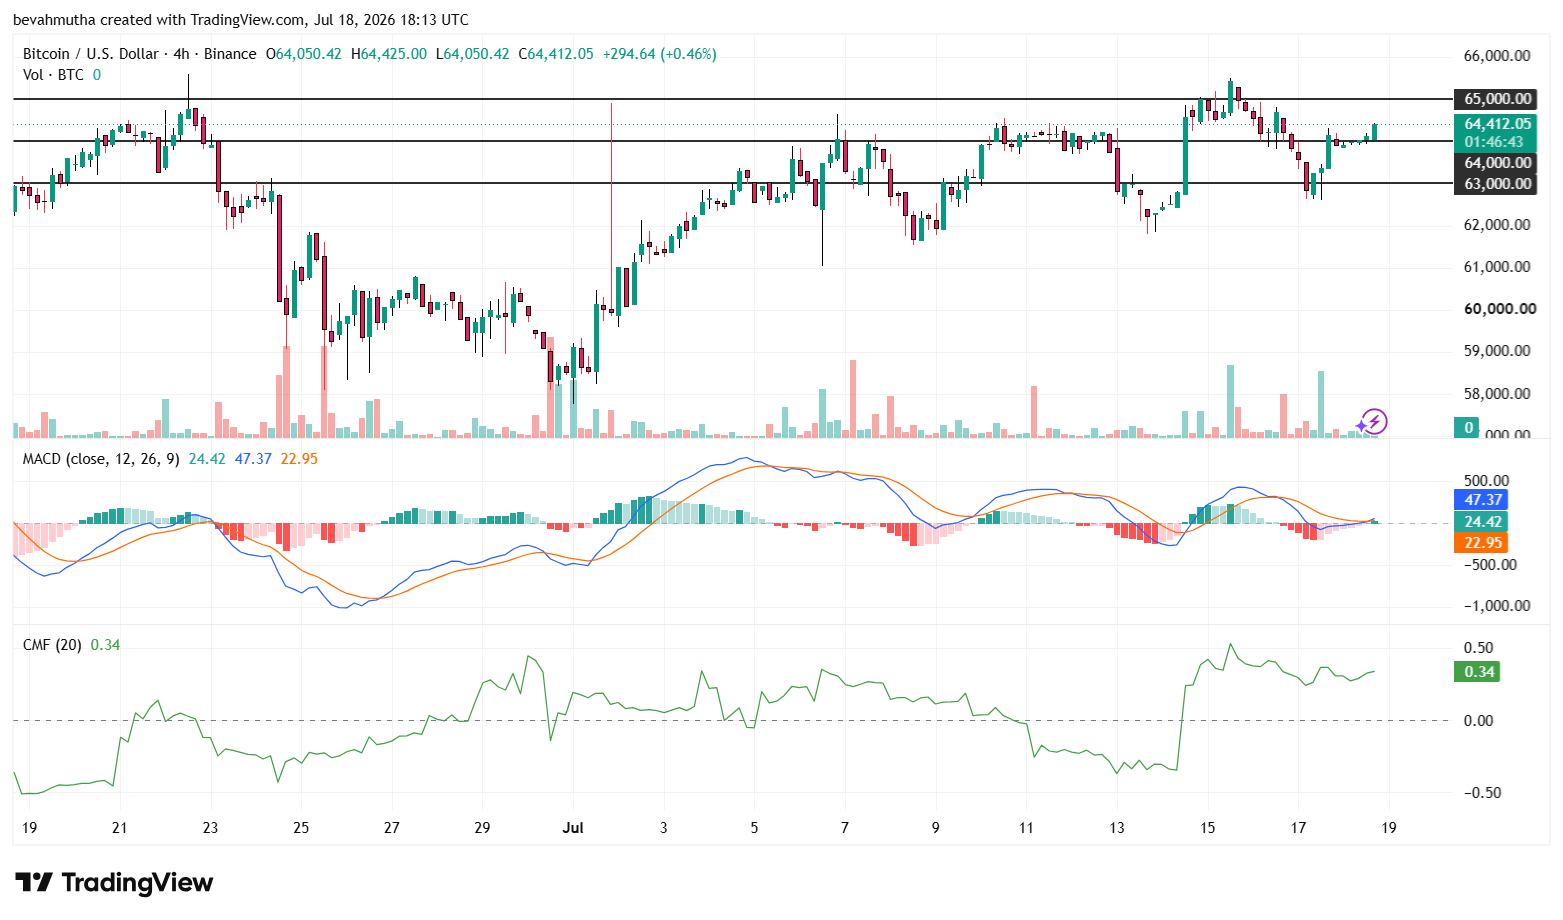Click the 61,000.00 price scale label

(1497, 267)
